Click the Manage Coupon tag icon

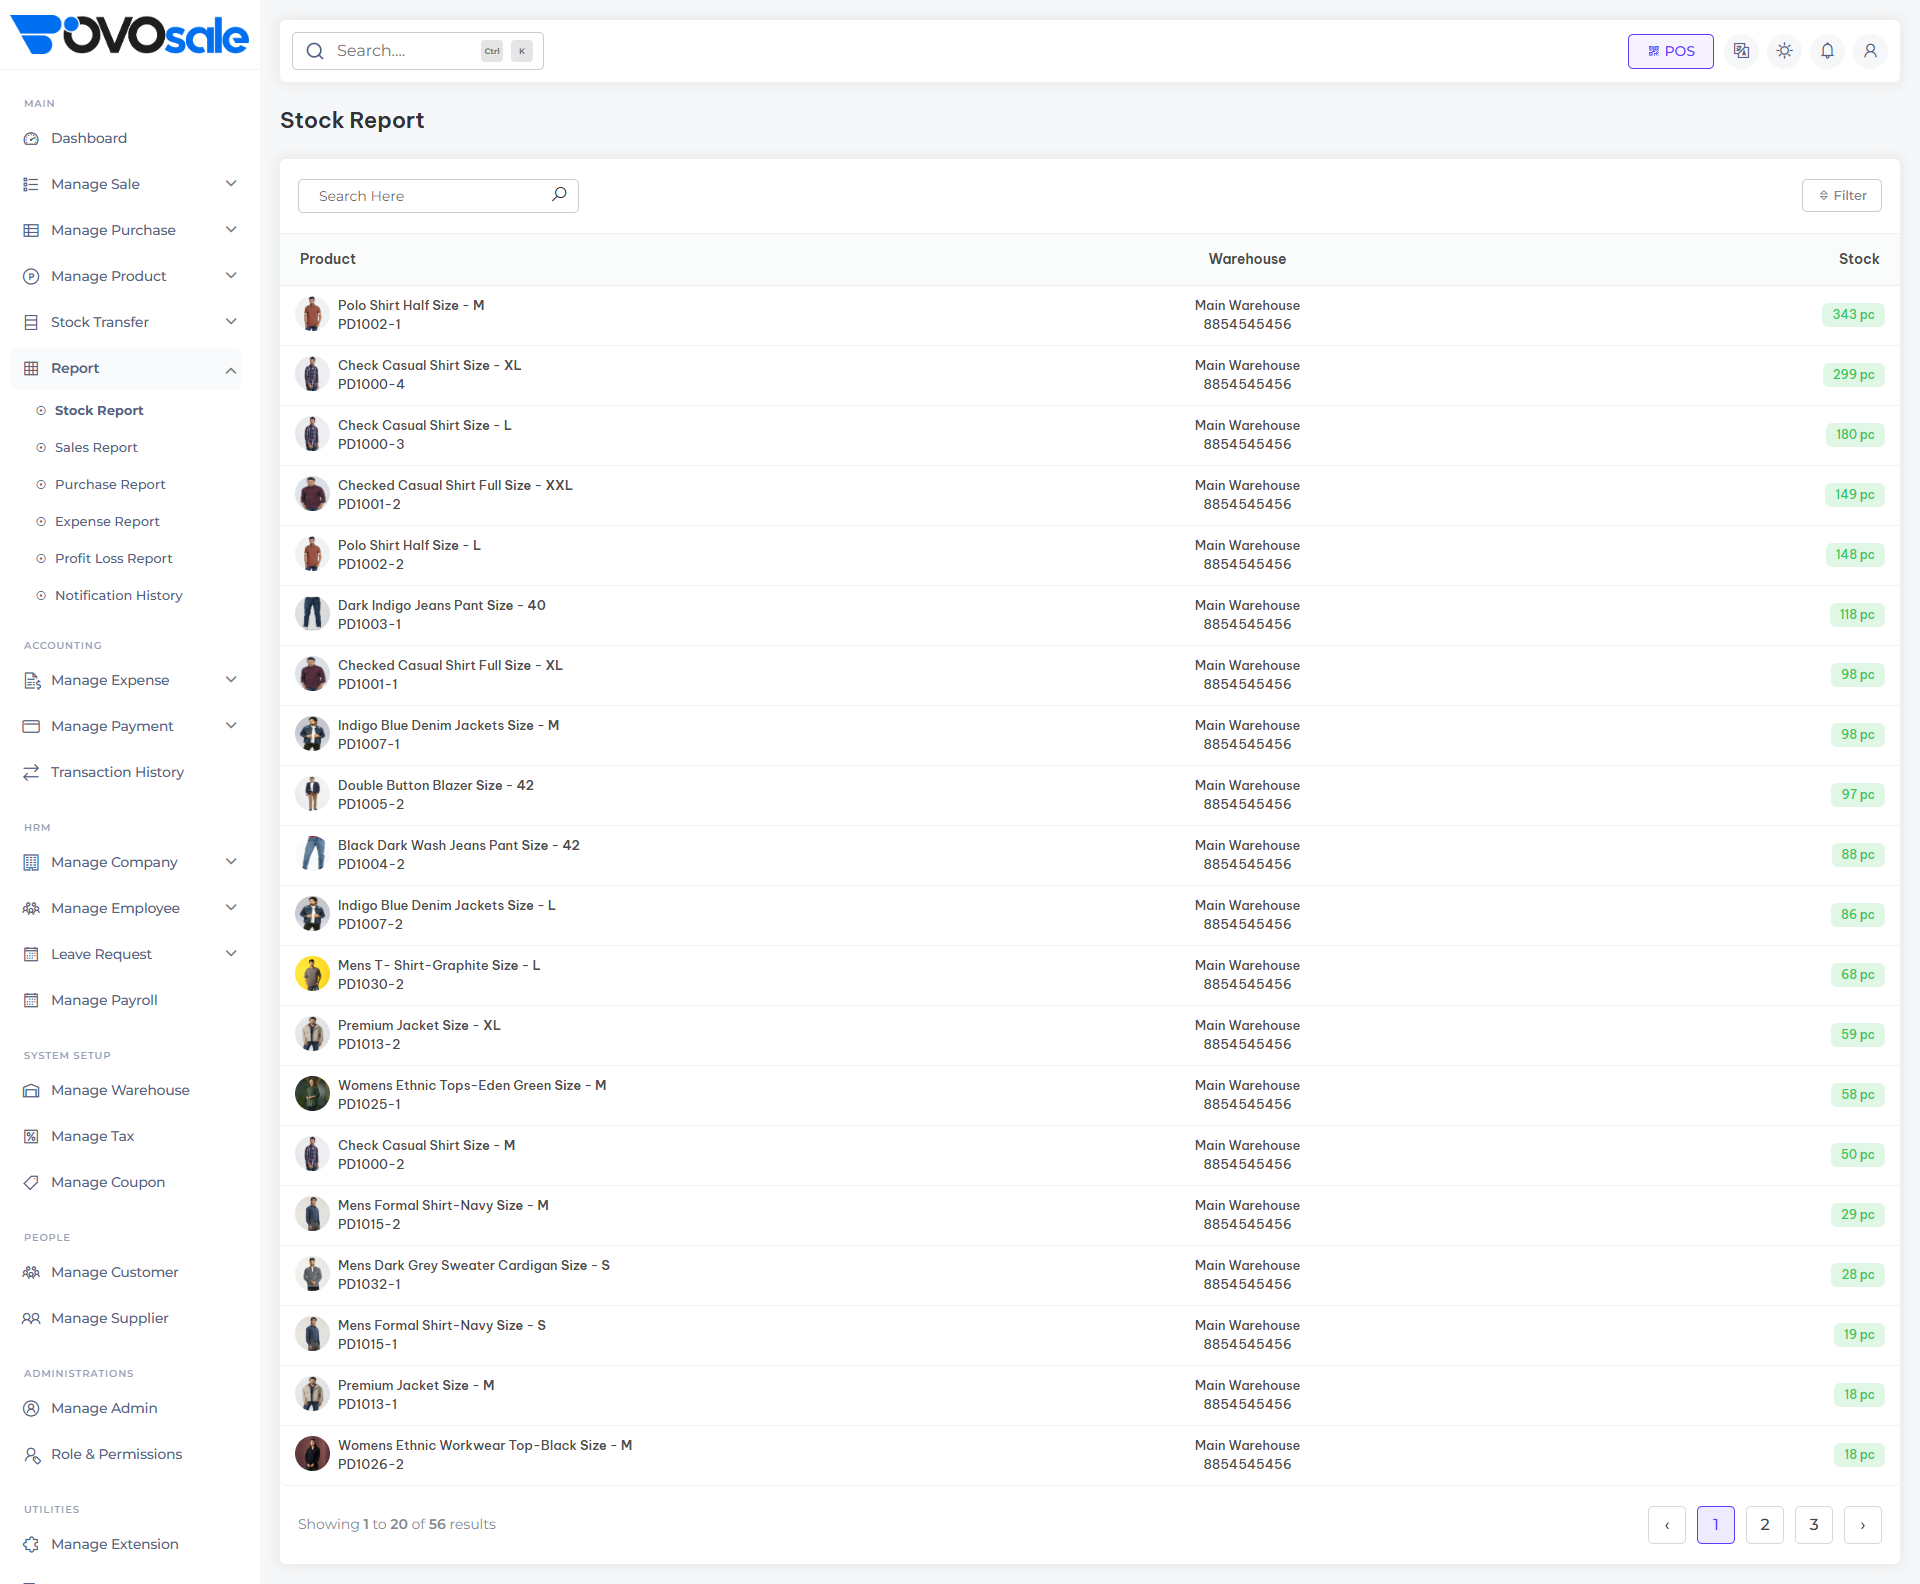(31, 1182)
